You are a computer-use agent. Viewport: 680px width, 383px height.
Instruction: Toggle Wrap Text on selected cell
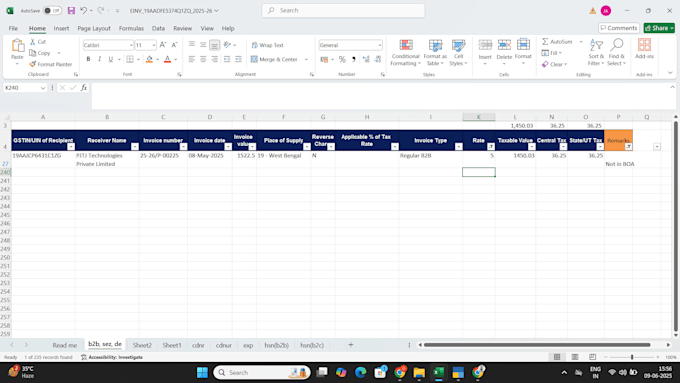[268, 45]
